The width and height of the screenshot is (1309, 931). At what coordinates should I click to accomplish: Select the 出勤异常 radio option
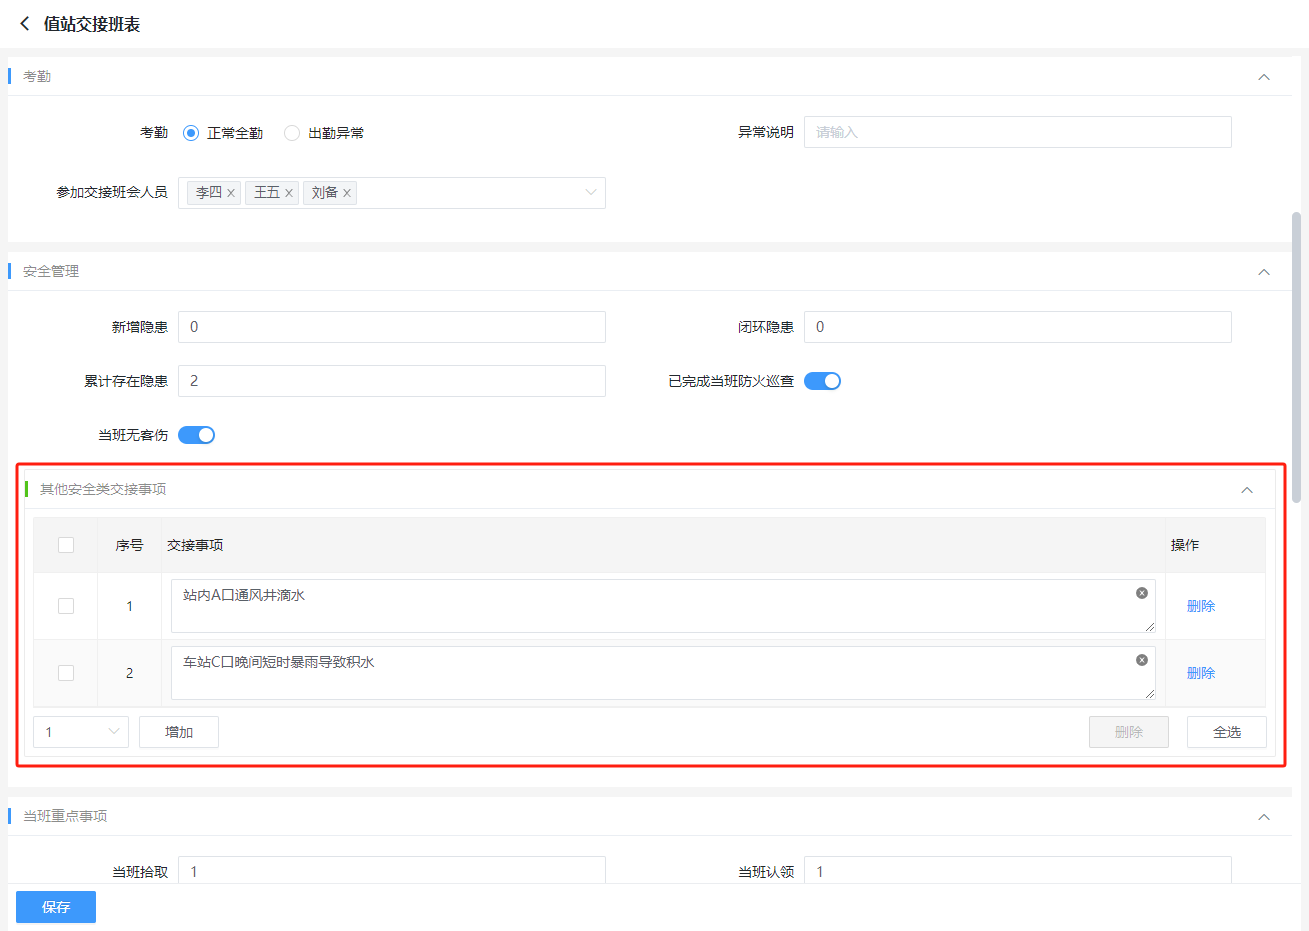tap(292, 133)
